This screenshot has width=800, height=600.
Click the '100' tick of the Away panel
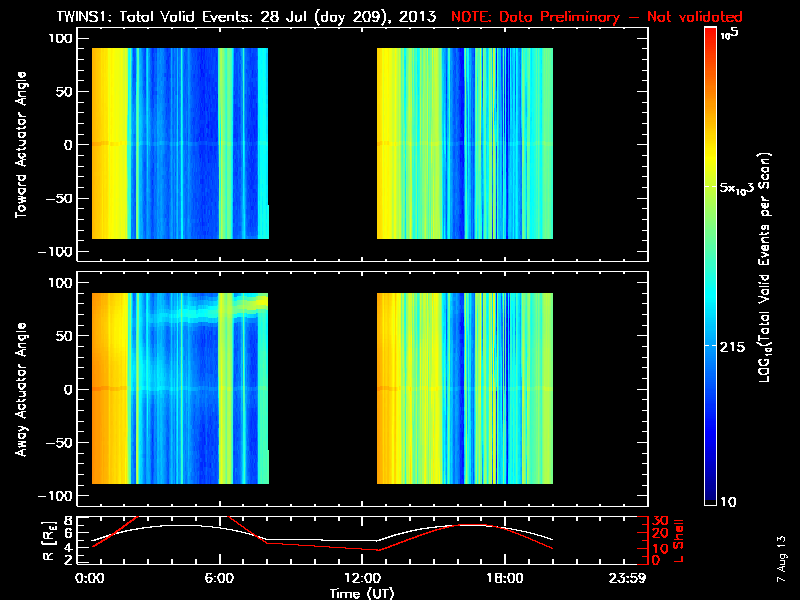click(61, 283)
